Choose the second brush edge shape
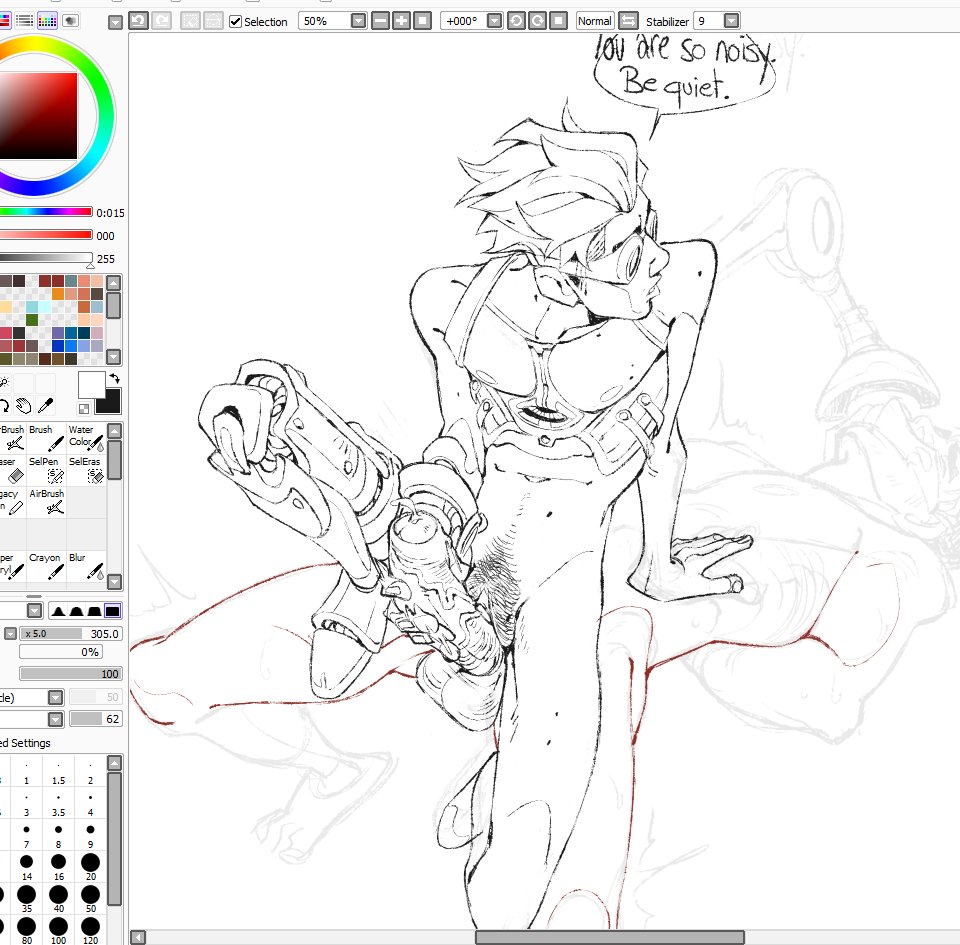This screenshot has height=945, width=960. (77, 611)
